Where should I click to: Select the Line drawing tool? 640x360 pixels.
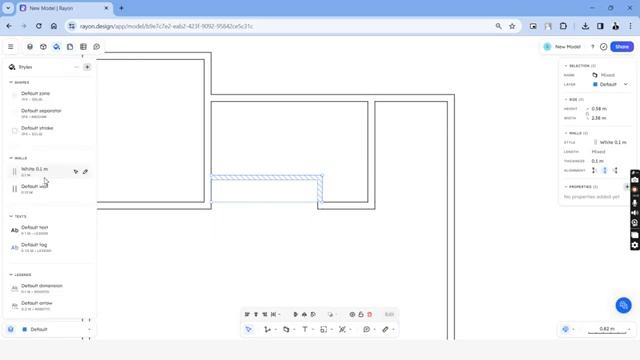267,329
